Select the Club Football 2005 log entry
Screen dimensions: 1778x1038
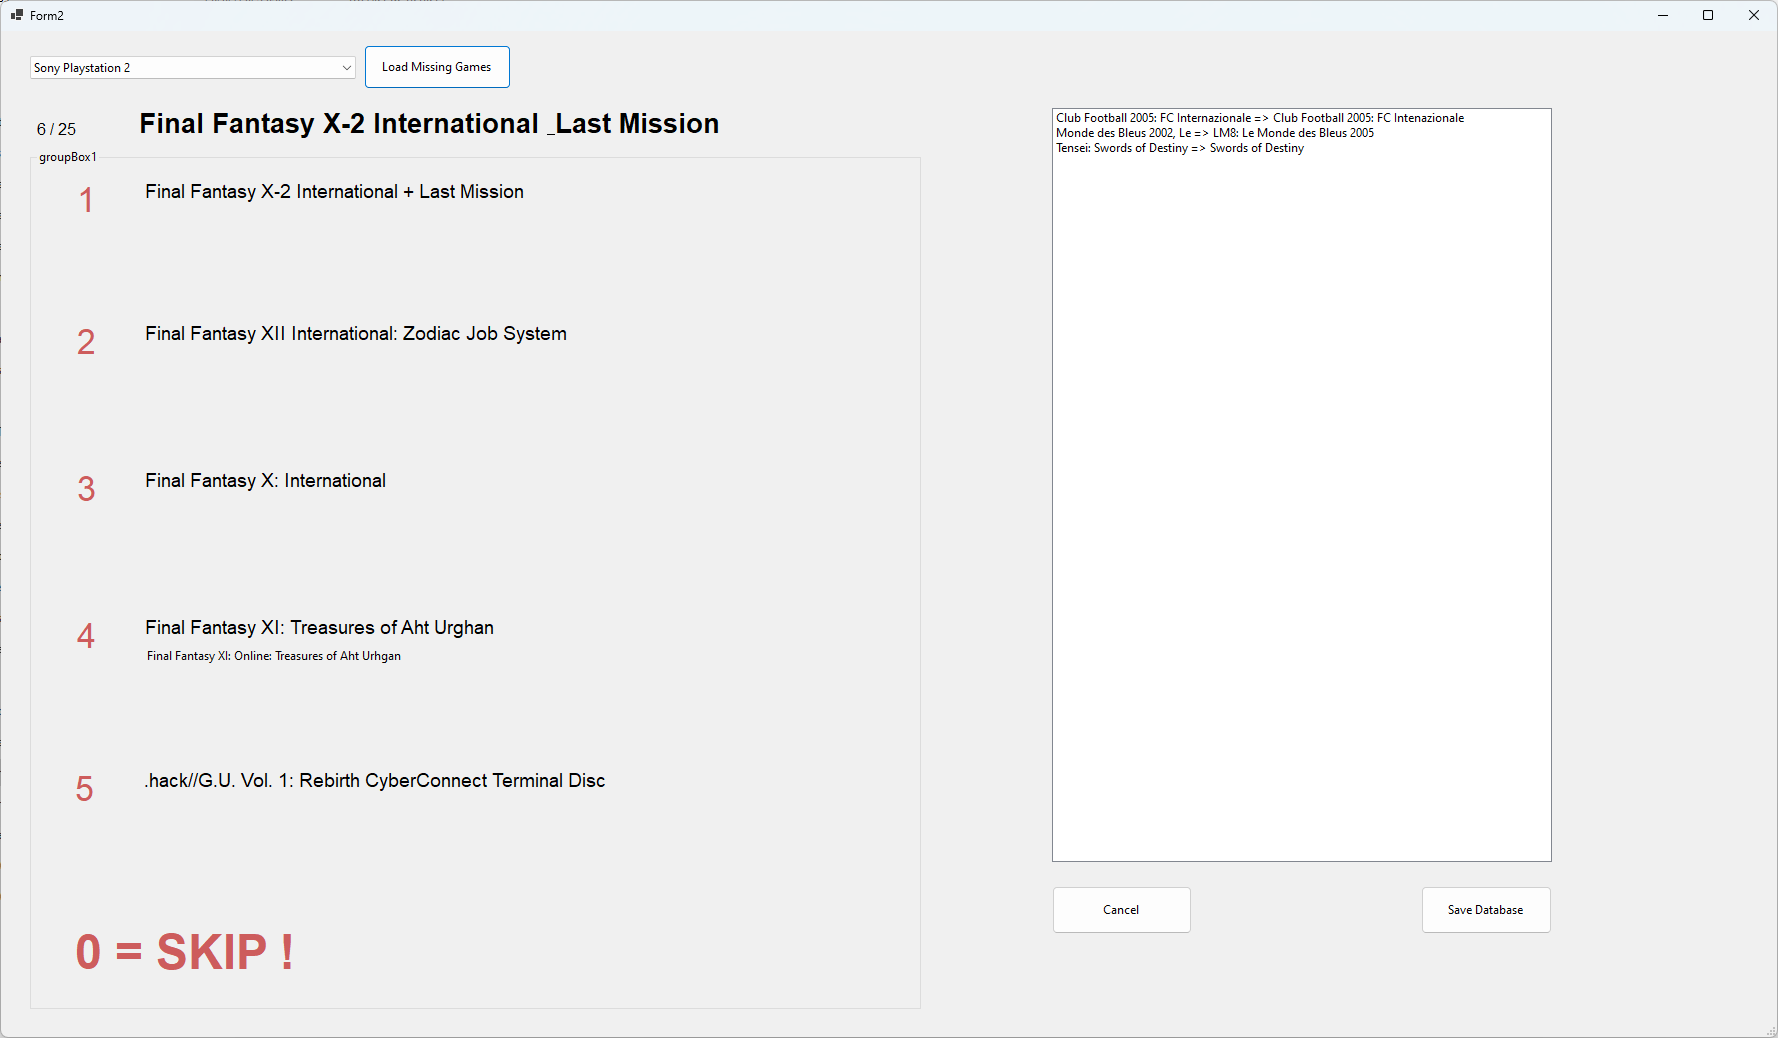tap(1260, 118)
